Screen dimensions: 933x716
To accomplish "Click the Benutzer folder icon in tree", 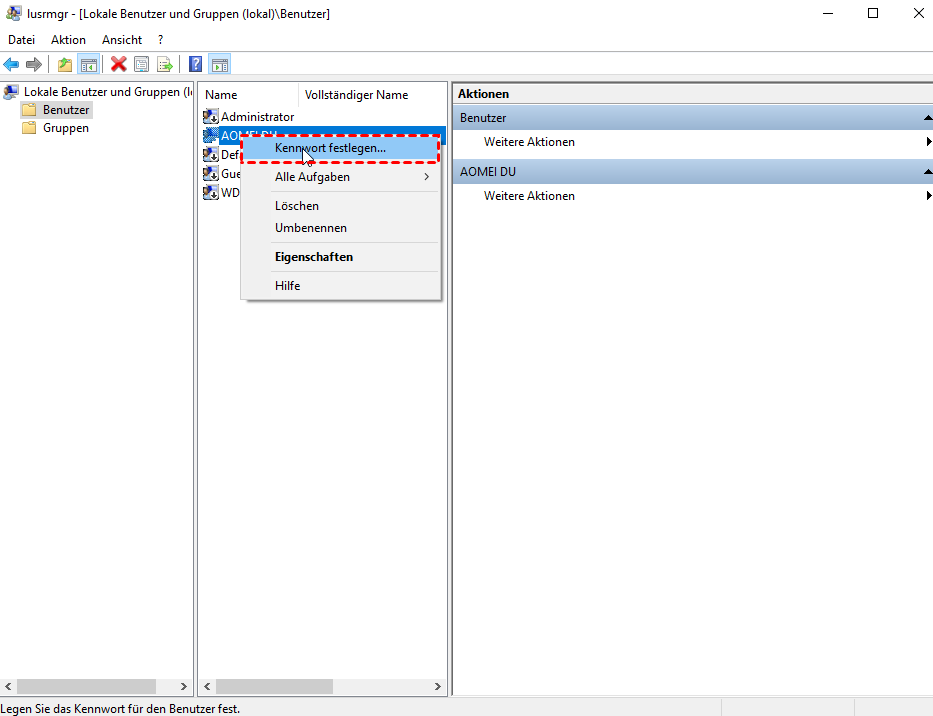I will (x=29, y=110).
